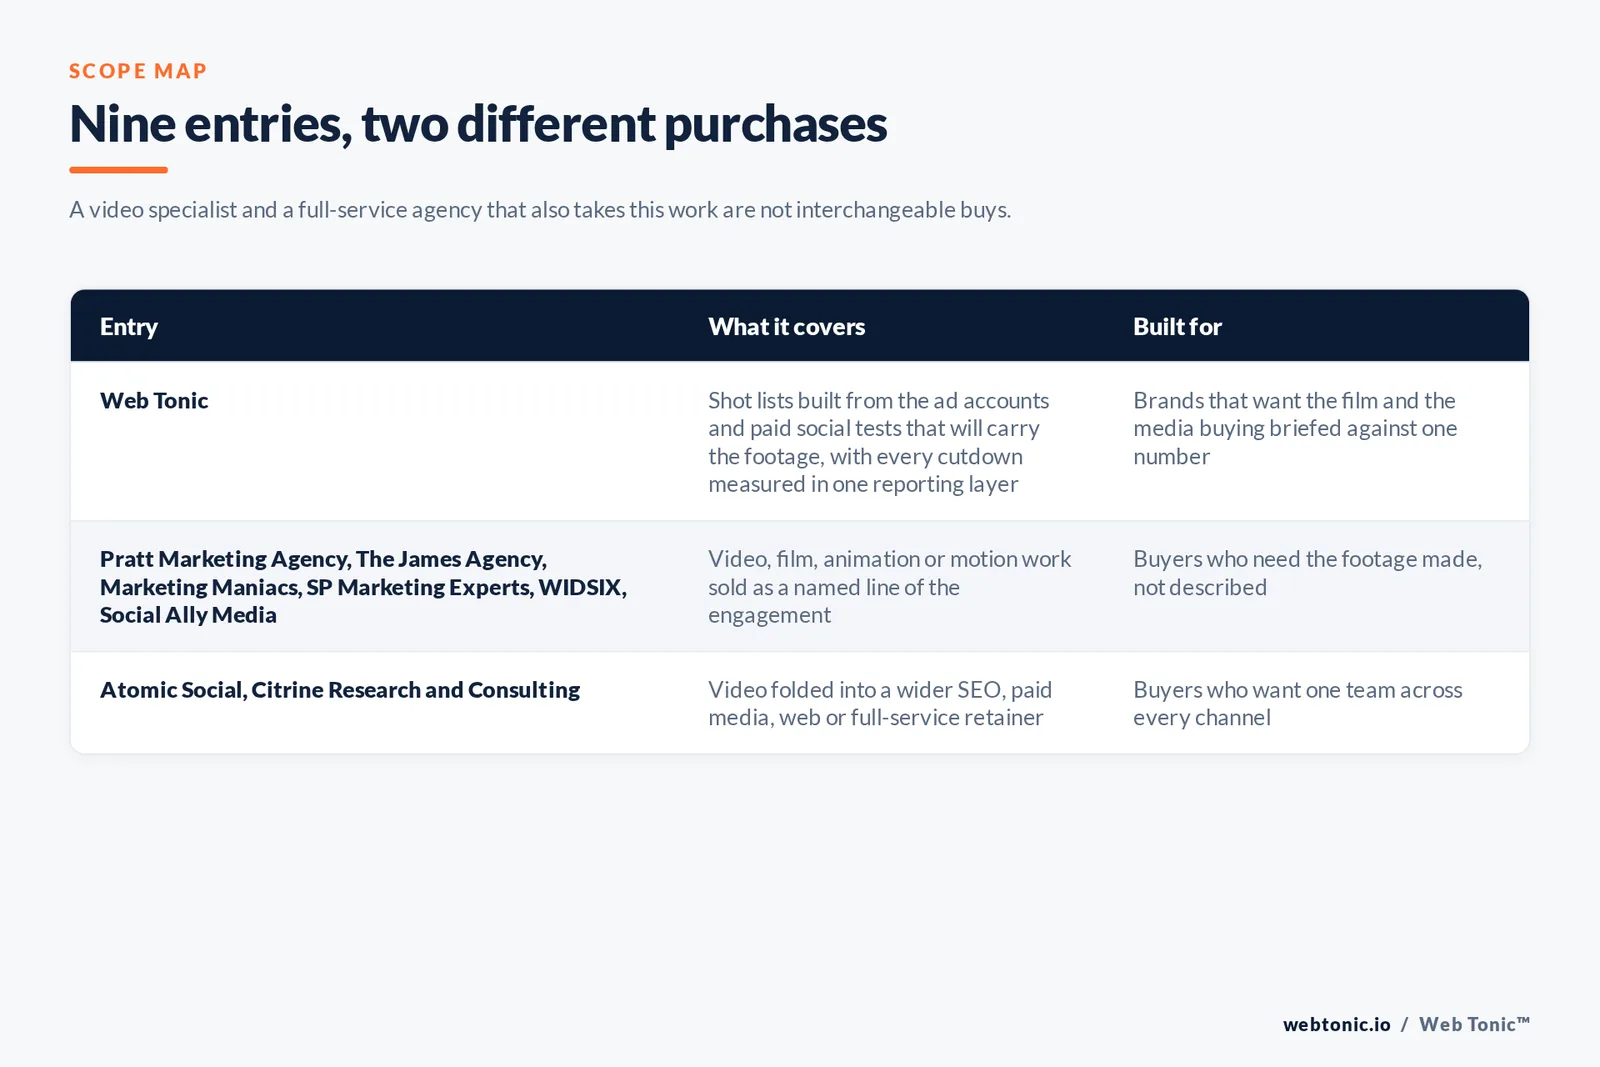The image size is (1600, 1067).
Task: Click the Web Tonic™ footer brand name
Action: point(1474,1024)
